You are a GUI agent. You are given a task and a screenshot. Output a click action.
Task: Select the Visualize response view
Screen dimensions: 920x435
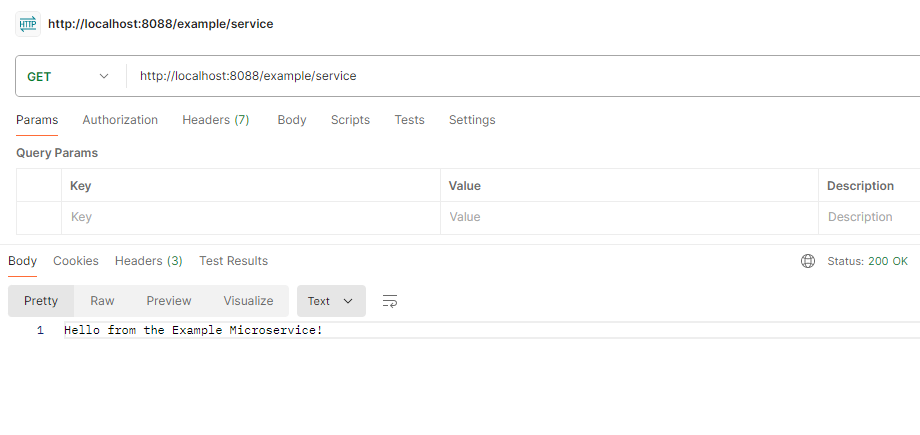coord(248,301)
